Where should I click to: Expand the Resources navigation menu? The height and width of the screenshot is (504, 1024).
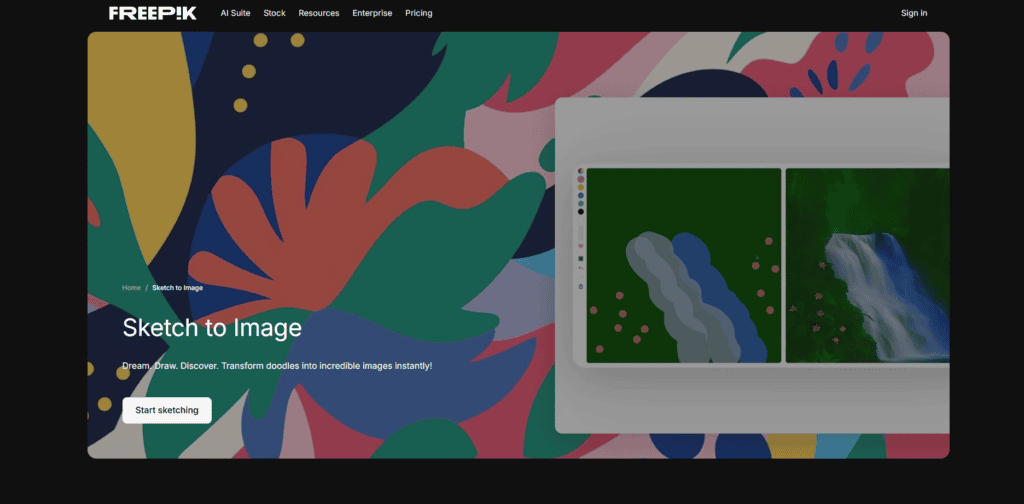[x=319, y=13]
